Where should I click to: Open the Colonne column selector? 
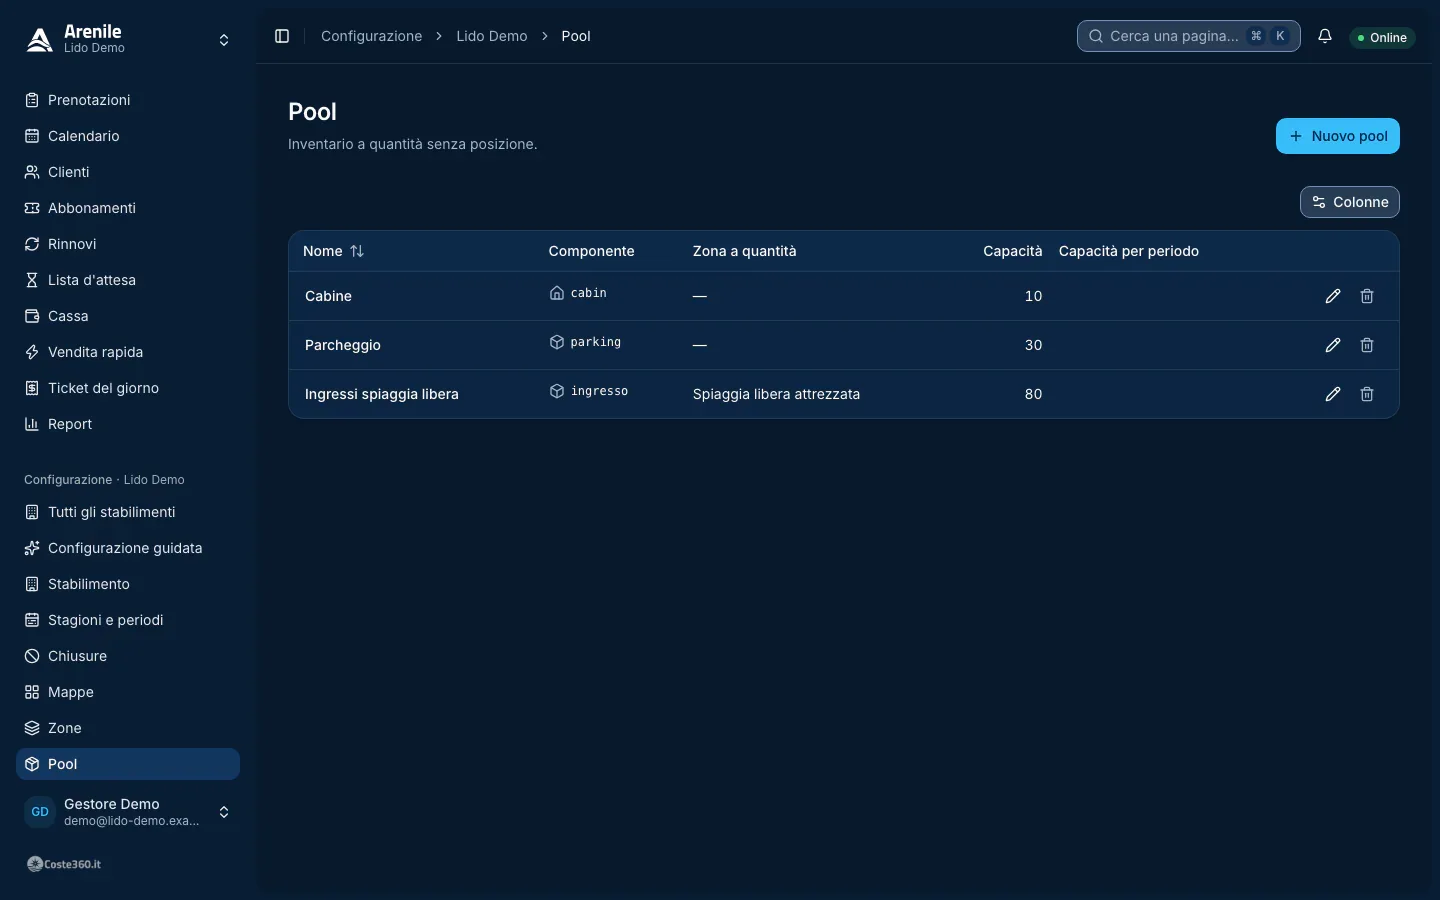pyautogui.click(x=1350, y=202)
